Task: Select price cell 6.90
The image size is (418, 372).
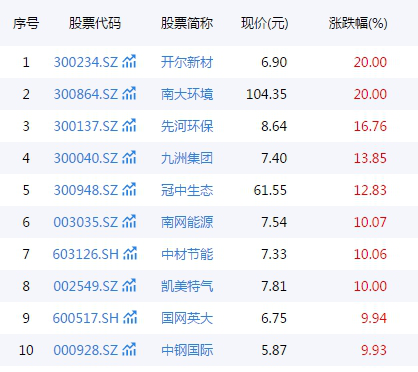Action: coord(274,62)
